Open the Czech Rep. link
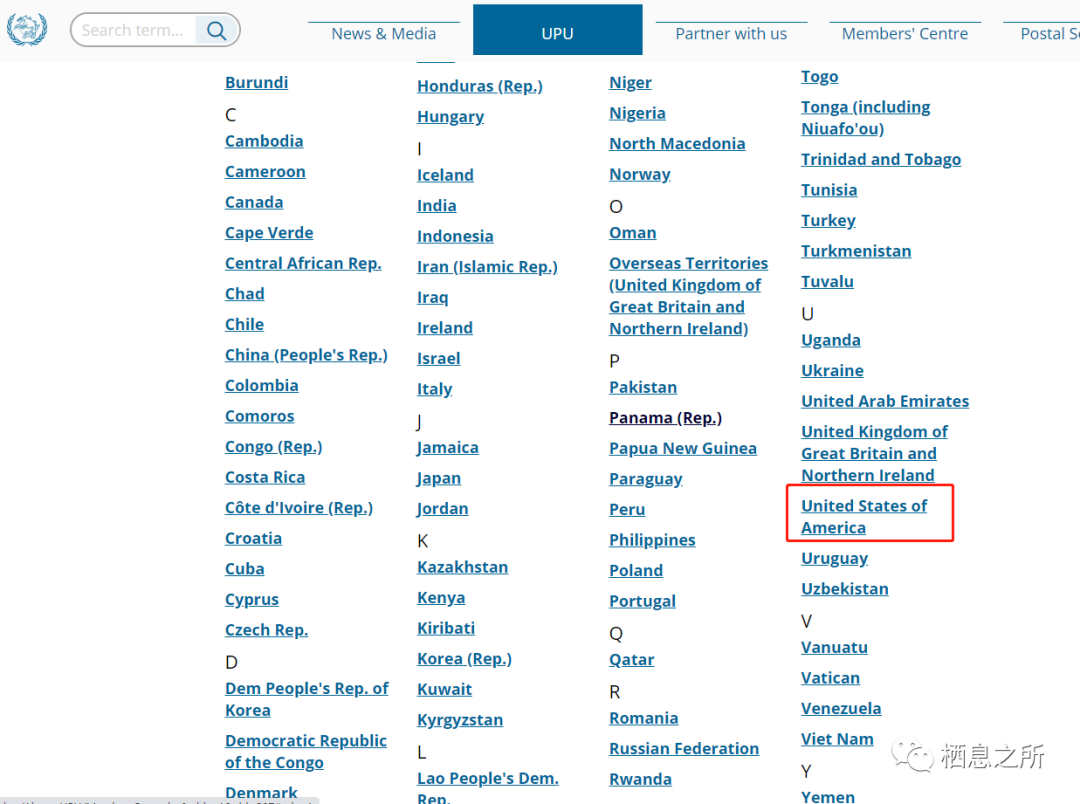Image resolution: width=1080 pixels, height=804 pixels. pyautogui.click(x=267, y=630)
